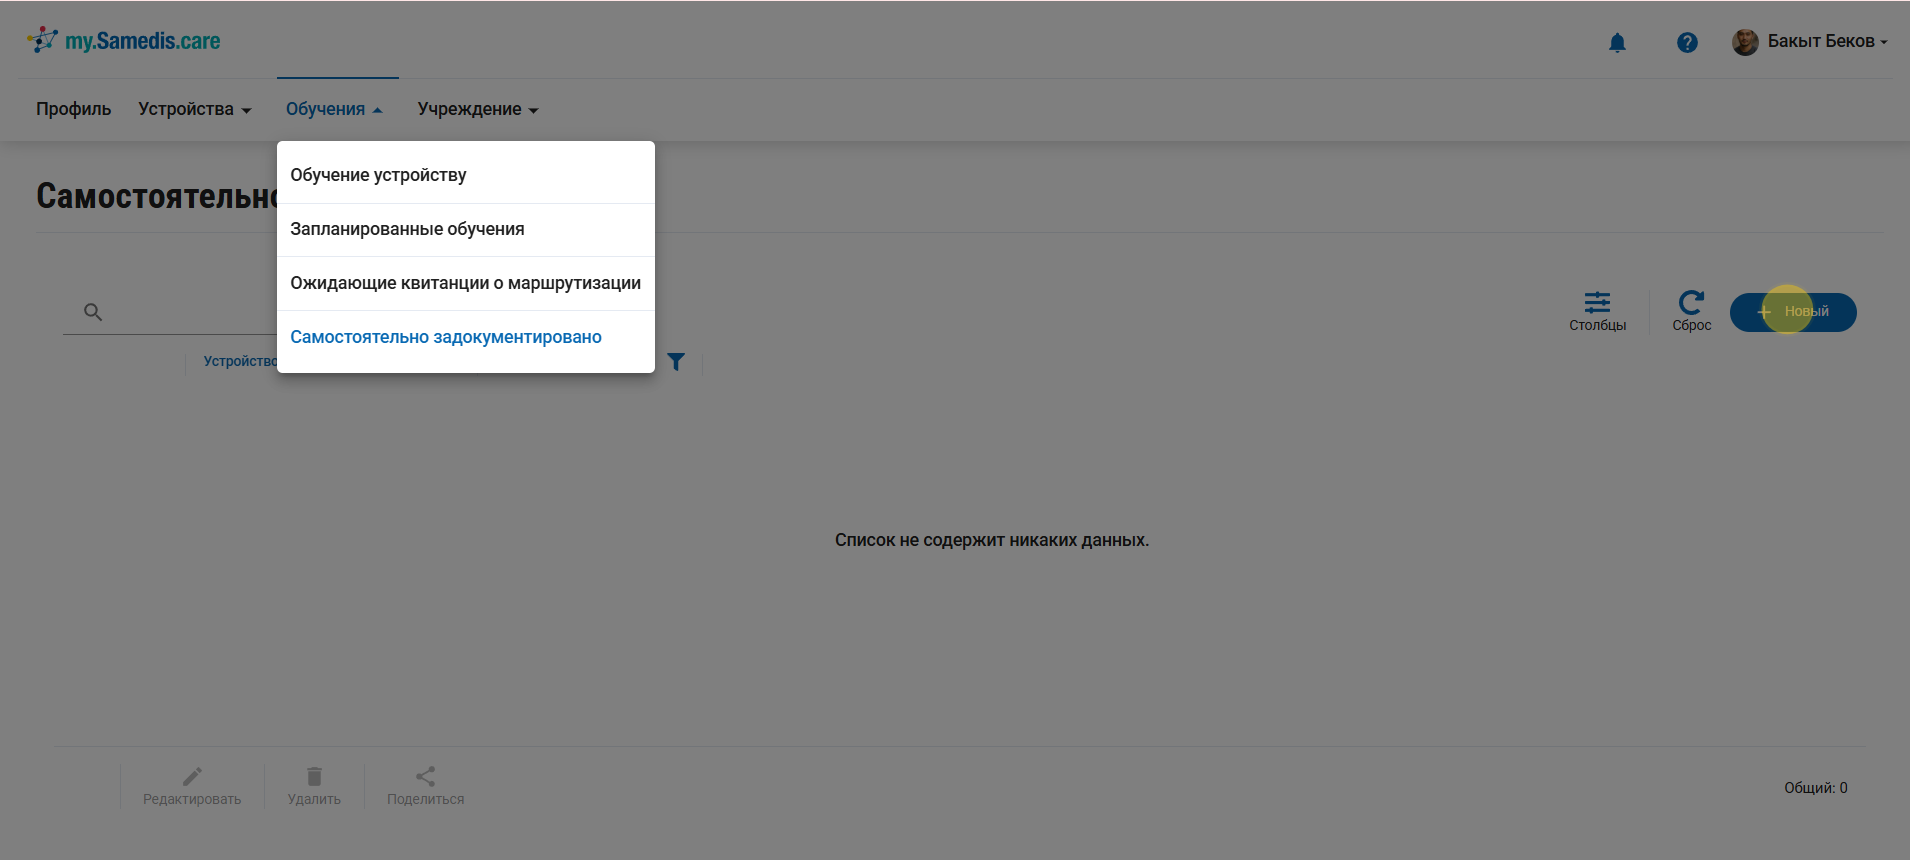Viewport: 1910px width, 860px height.
Task: Select Запланированные обучения menu item
Action: 407,229
